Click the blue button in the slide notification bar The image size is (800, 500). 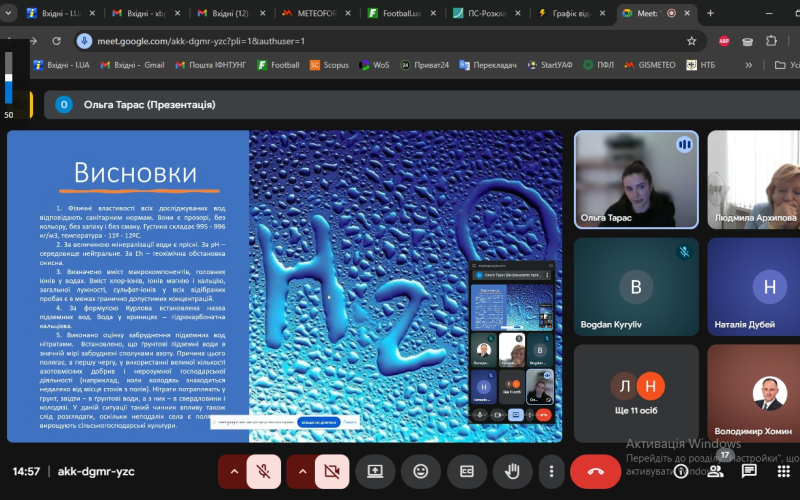(318, 422)
